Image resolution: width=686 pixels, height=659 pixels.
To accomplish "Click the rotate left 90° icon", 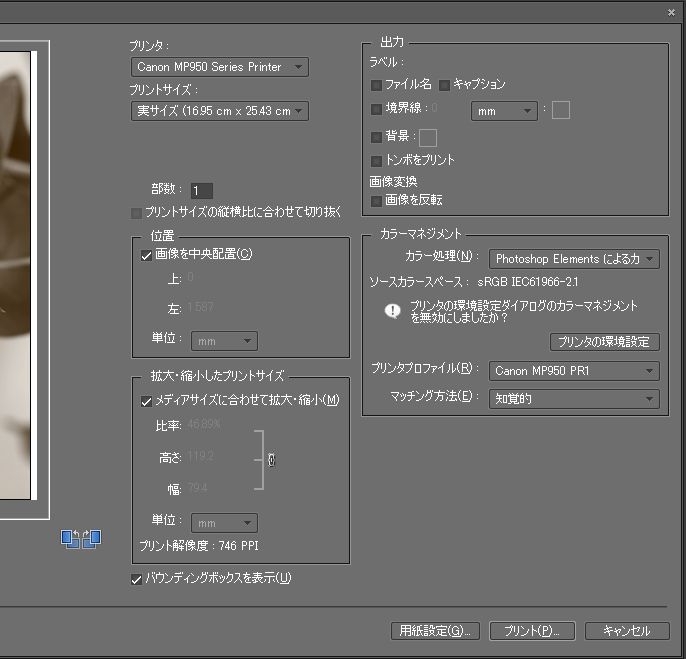I will click(x=70, y=538).
